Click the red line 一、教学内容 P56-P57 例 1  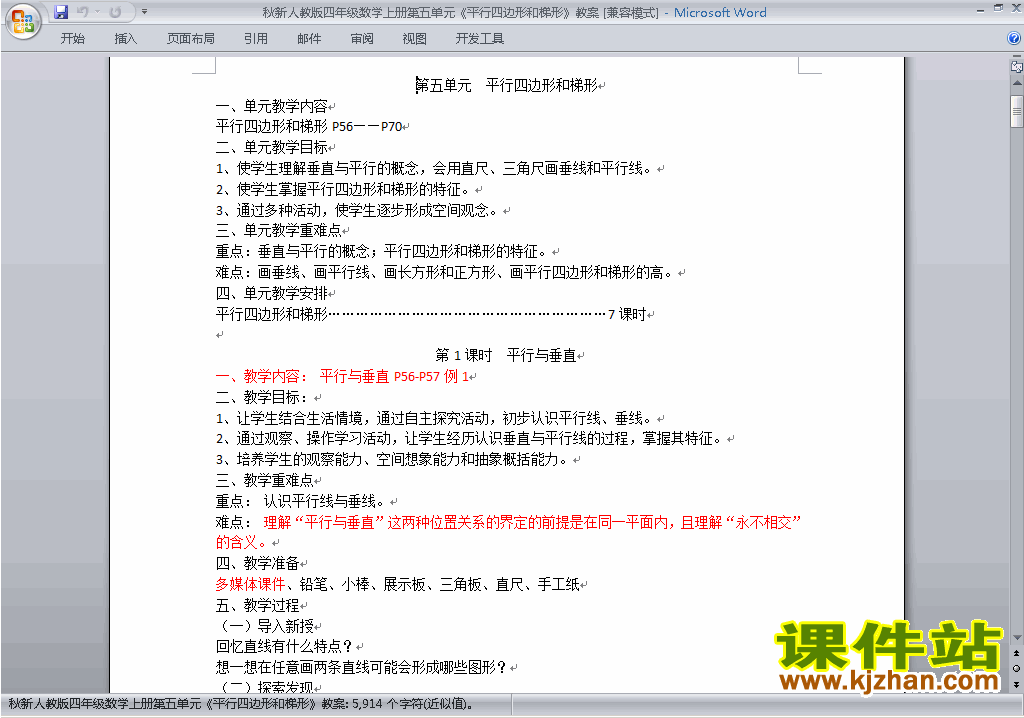coord(342,376)
